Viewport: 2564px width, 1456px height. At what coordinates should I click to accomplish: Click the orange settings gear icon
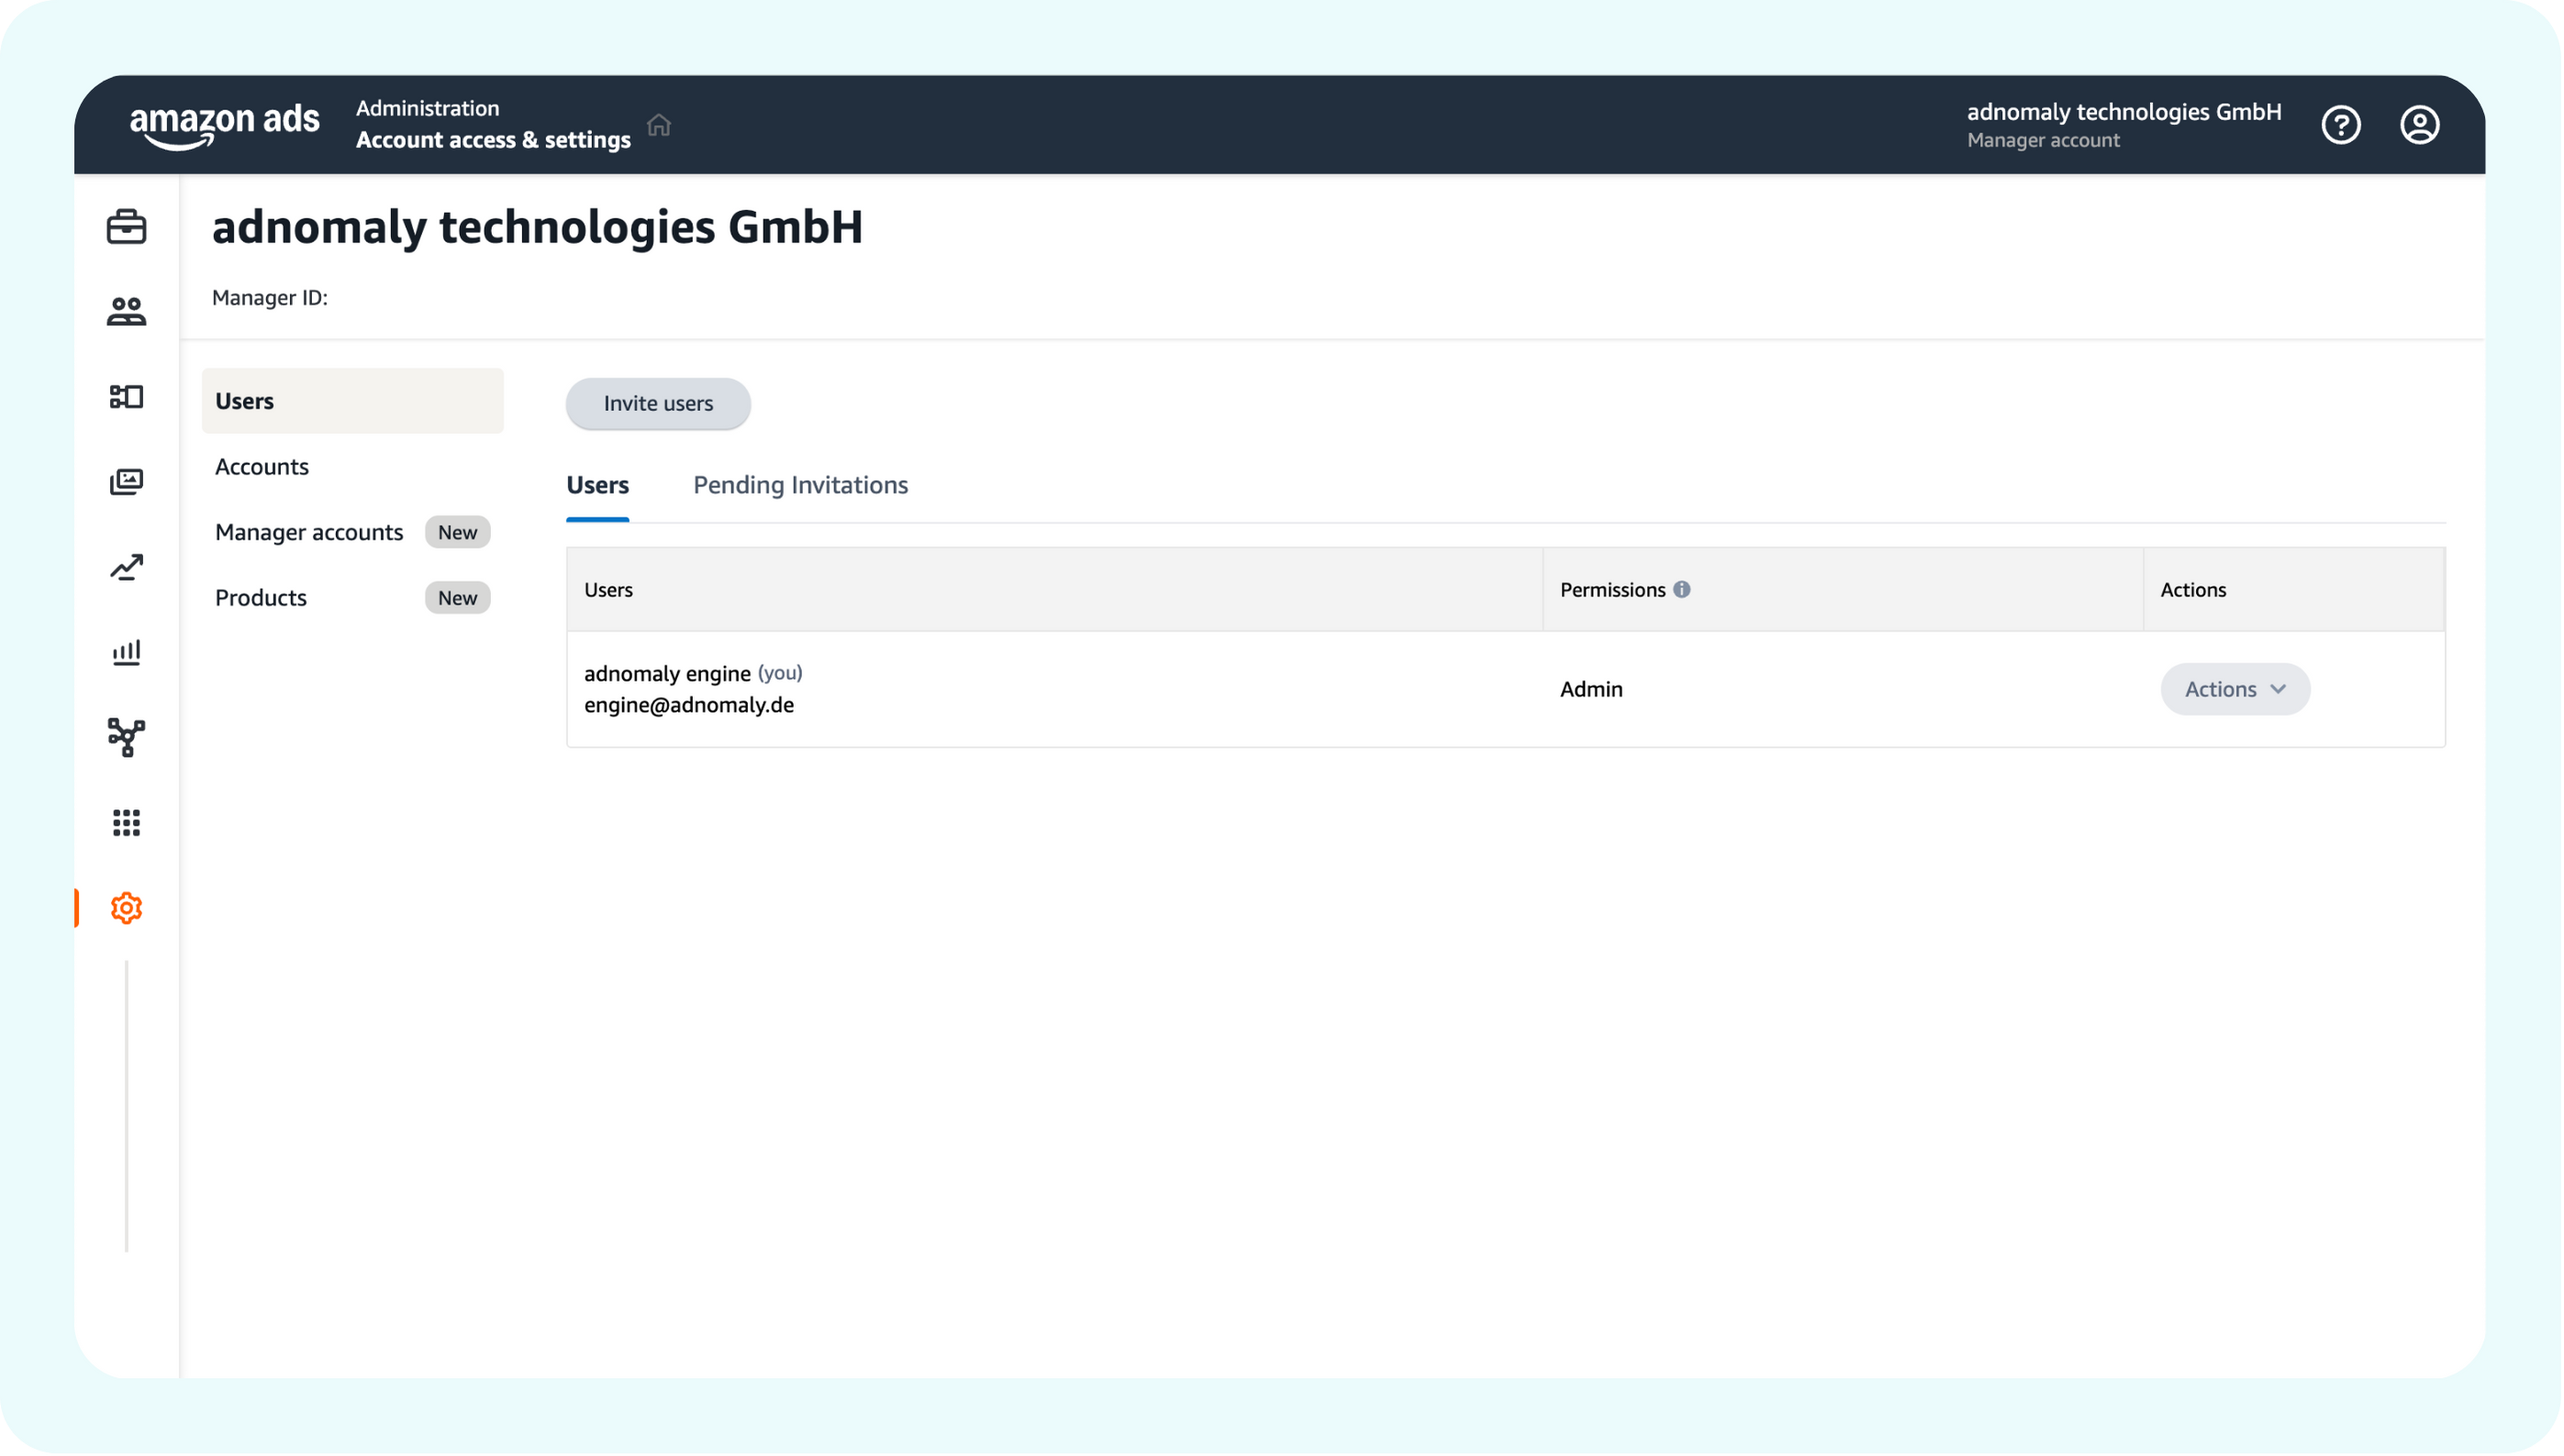pos(126,908)
